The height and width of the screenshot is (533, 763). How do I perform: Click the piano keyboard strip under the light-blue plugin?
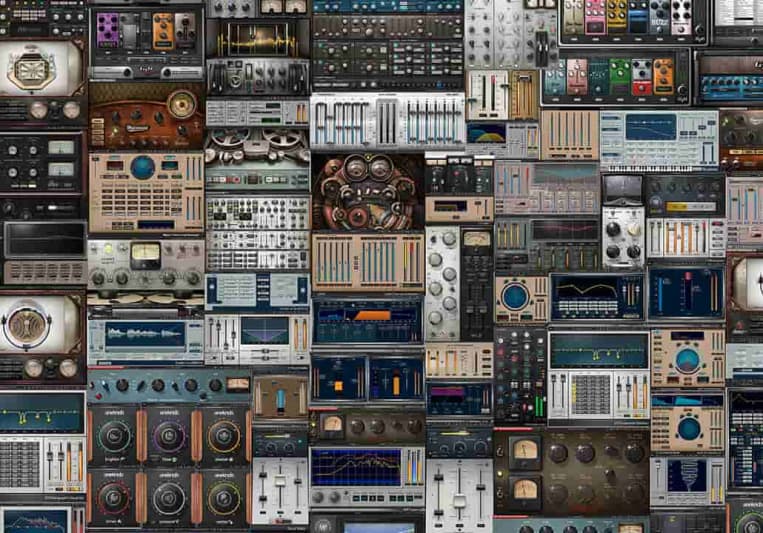coord(651,167)
